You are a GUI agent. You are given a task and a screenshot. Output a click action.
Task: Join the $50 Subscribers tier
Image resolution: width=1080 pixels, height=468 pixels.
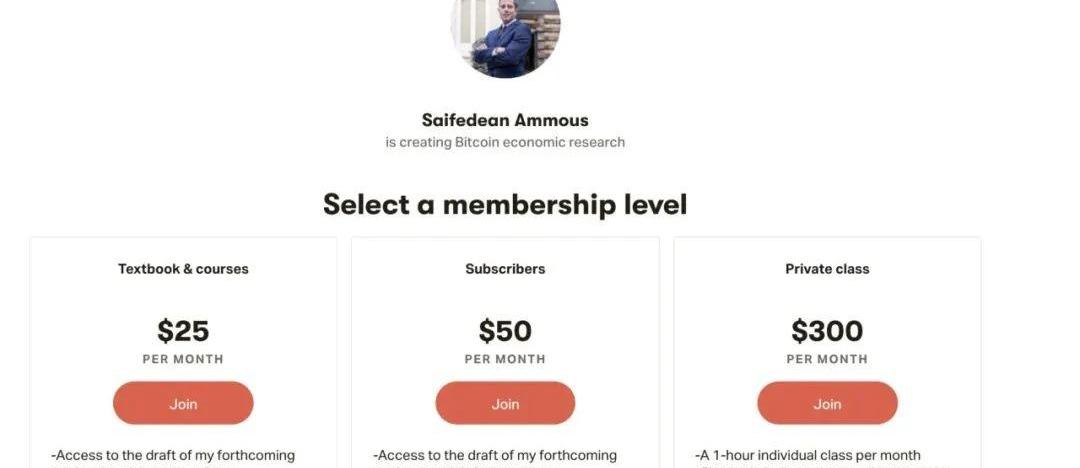pyautogui.click(x=505, y=404)
